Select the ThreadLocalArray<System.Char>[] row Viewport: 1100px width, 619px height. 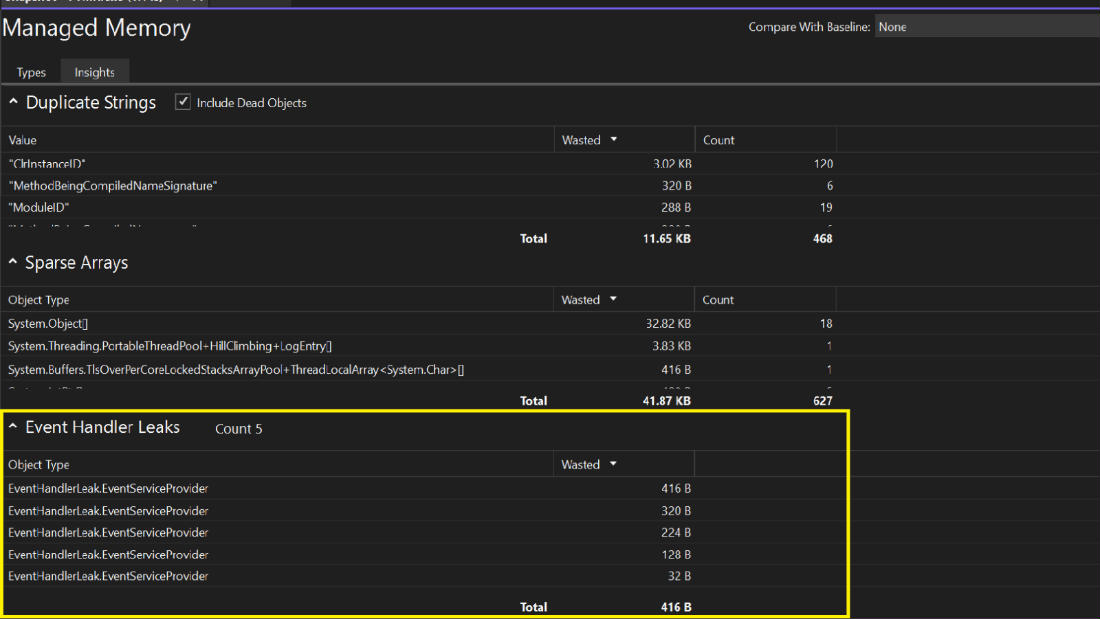click(420, 369)
